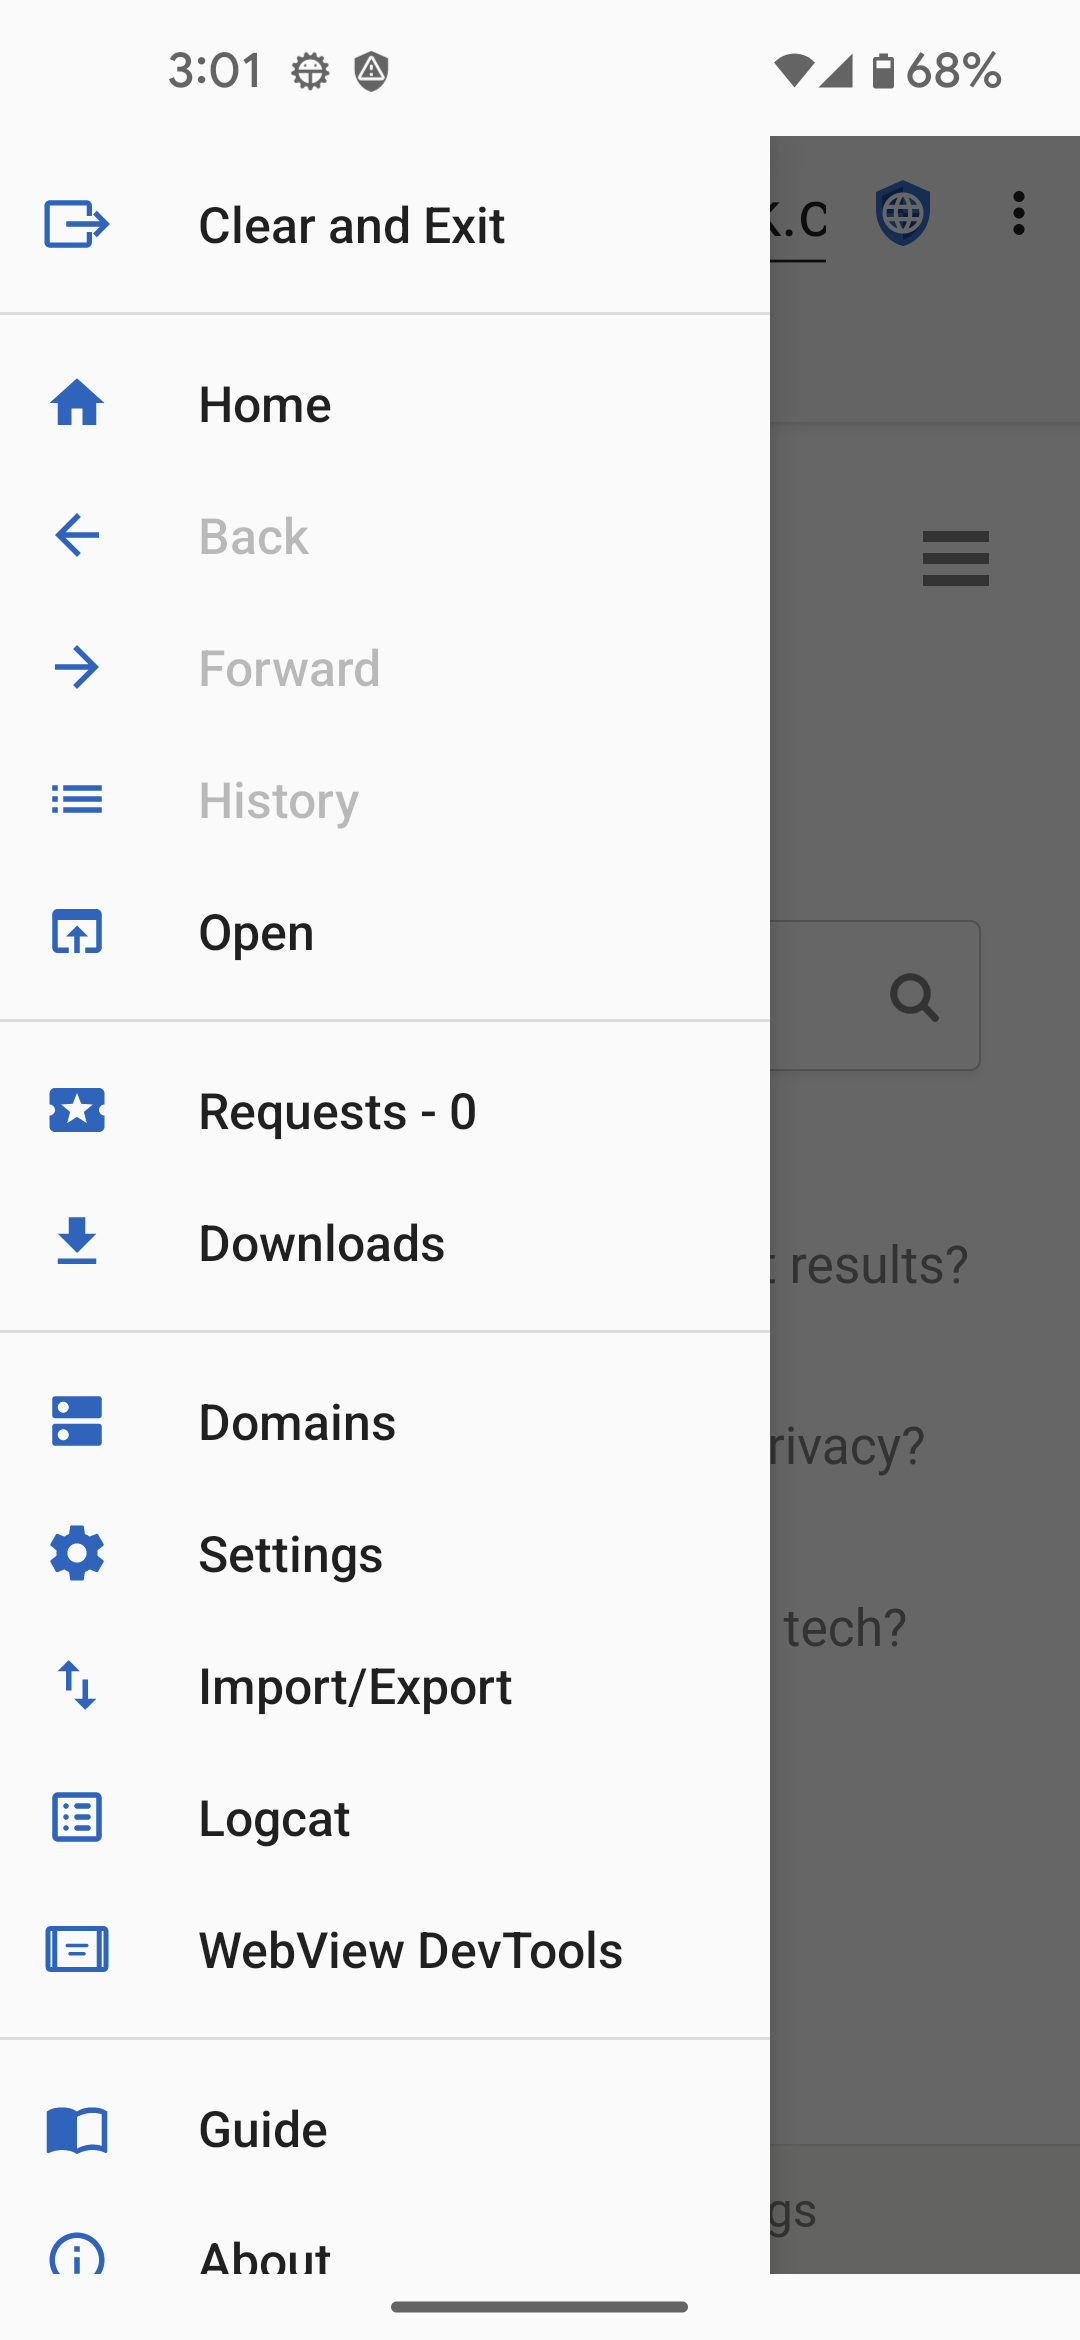Viewport: 1080px width, 2340px height.
Task: Tap the Requests star icon
Action: 77,1111
